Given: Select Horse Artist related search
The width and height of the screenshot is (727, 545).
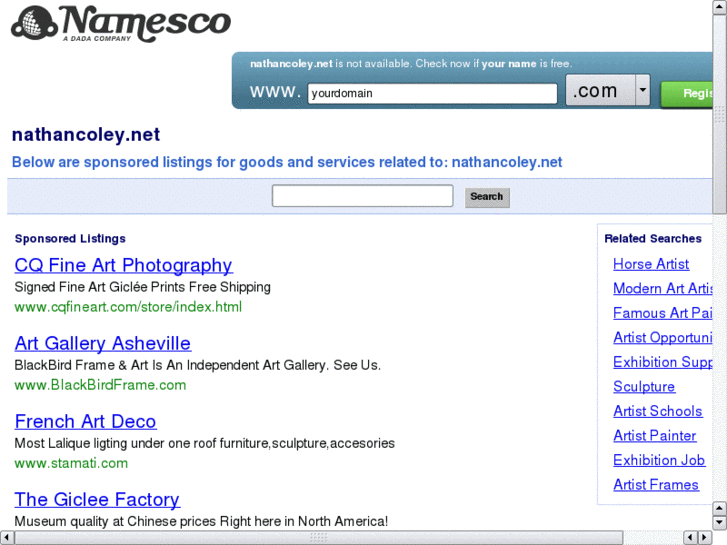Looking at the screenshot, I should click(650, 264).
